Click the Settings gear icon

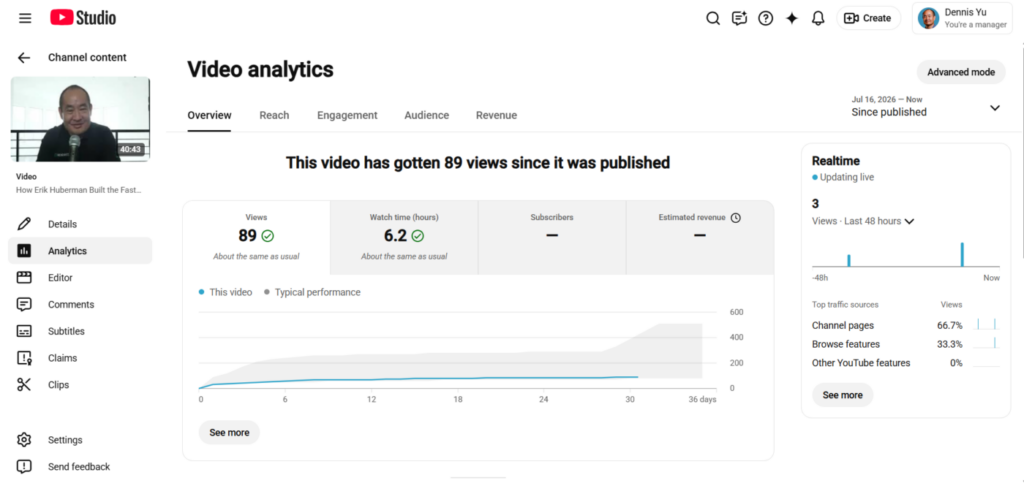(24, 440)
